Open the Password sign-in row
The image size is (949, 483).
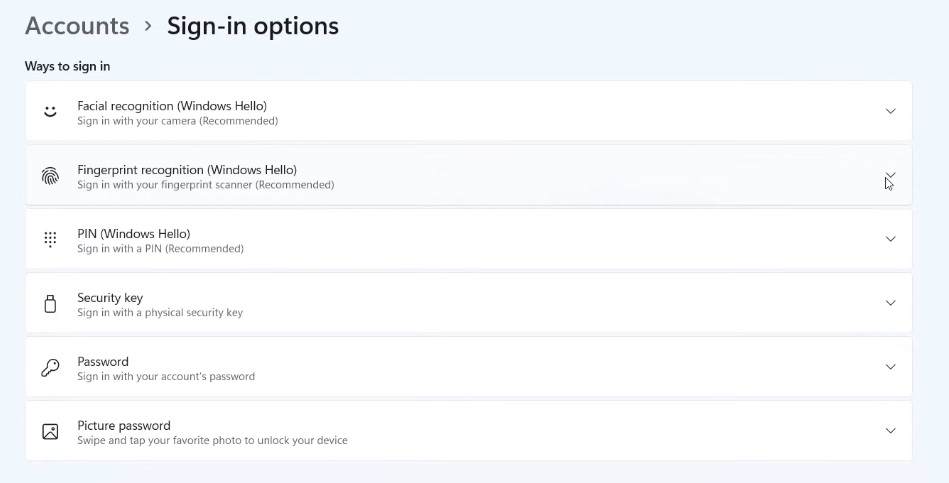tap(103, 361)
